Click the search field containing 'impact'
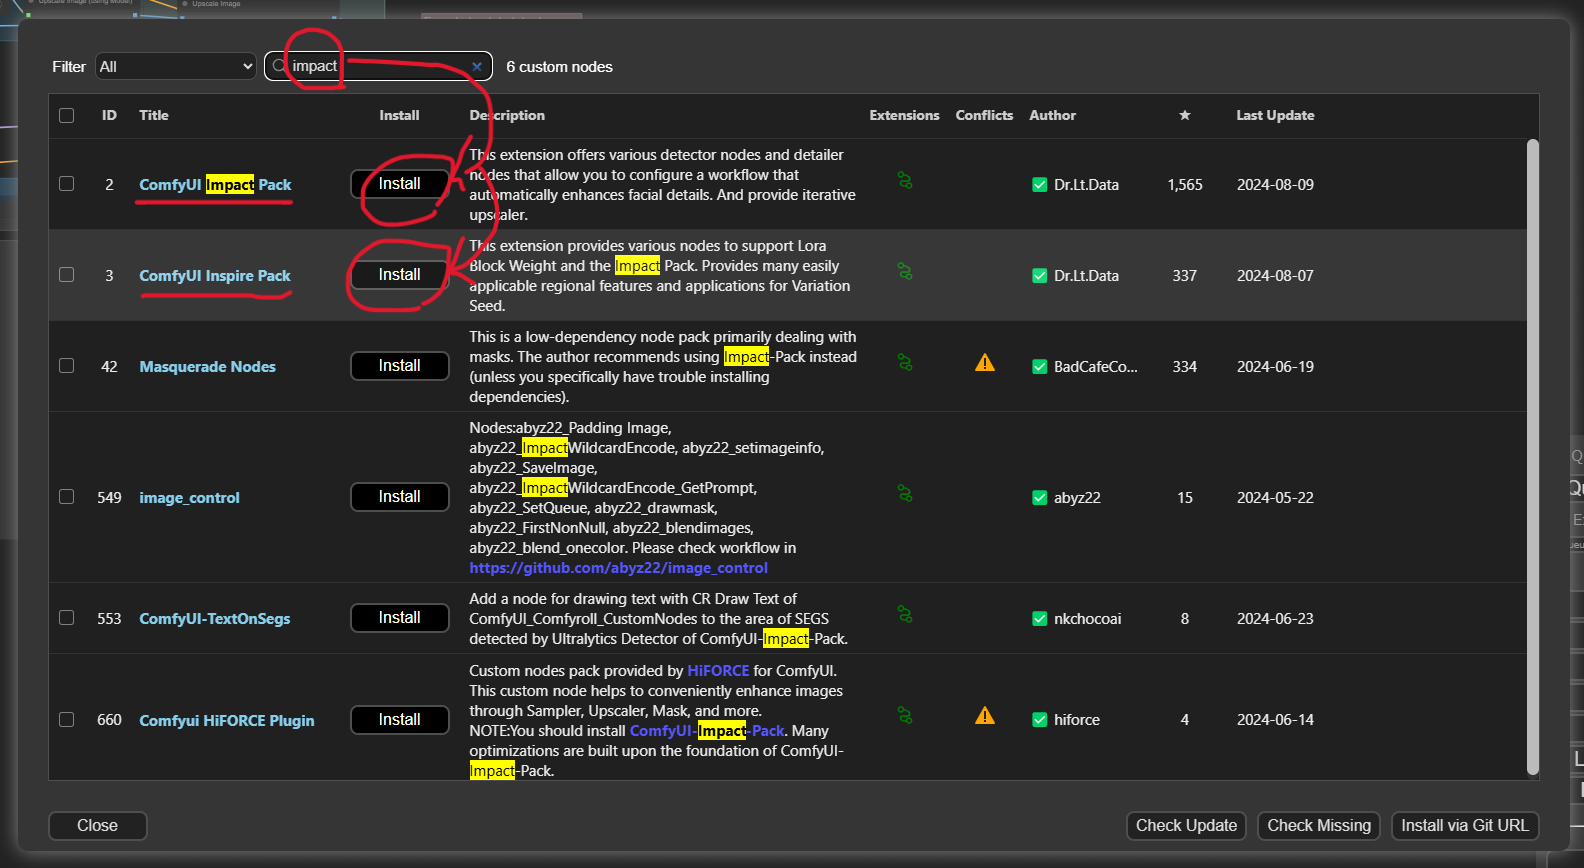Image resolution: width=1584 pixels, height=868 pixels. [378, 66]
